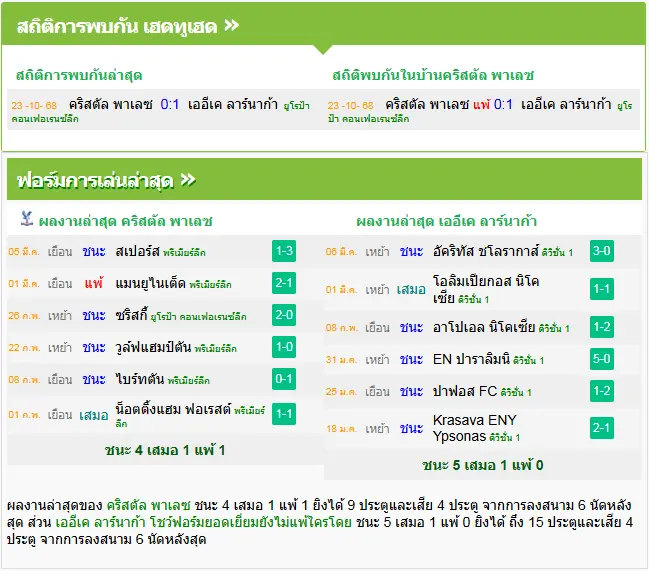Viewport: 649px width, 571px height.
Task: Click โอลิมเปียกอส นิโคเซีย opponent name
Action: (486, 289)
